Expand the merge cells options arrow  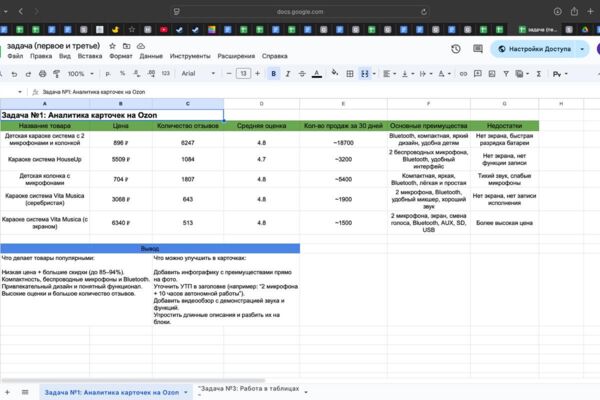click(374, 74)
